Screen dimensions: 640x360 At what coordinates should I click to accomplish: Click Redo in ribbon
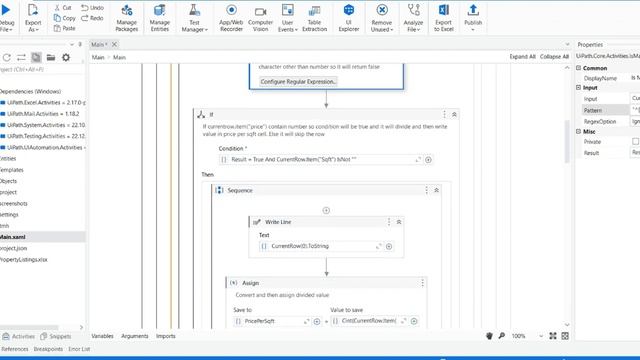click(x=92, y=18)
